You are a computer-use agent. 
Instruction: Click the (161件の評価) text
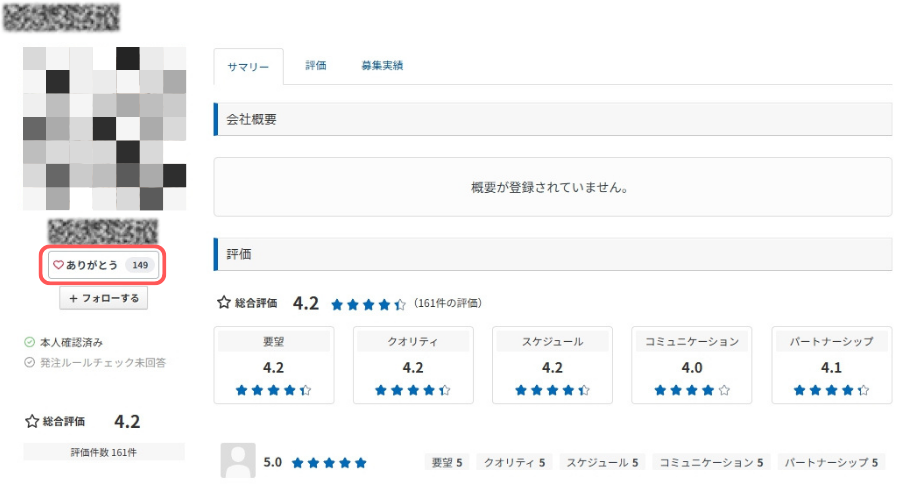(x=448, y=303)
